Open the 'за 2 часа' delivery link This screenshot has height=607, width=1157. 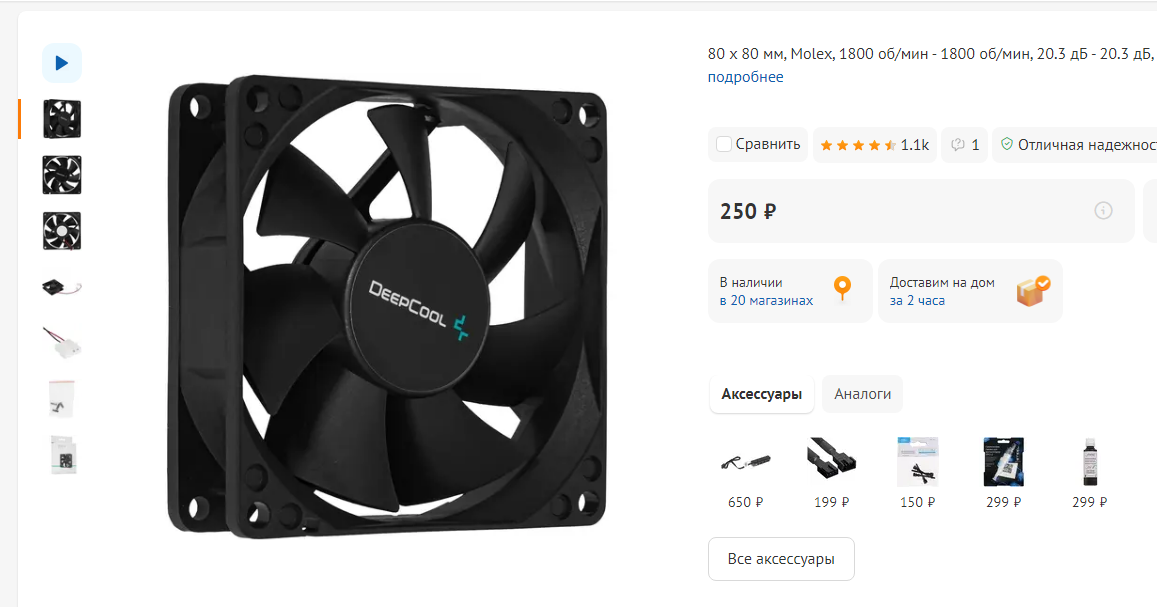[917, 301]
